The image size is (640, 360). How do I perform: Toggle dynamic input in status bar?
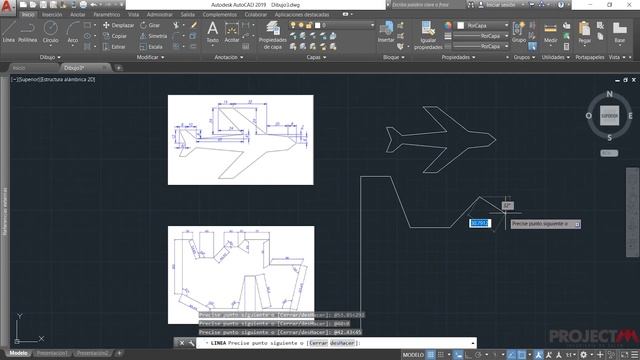(458, 355)
